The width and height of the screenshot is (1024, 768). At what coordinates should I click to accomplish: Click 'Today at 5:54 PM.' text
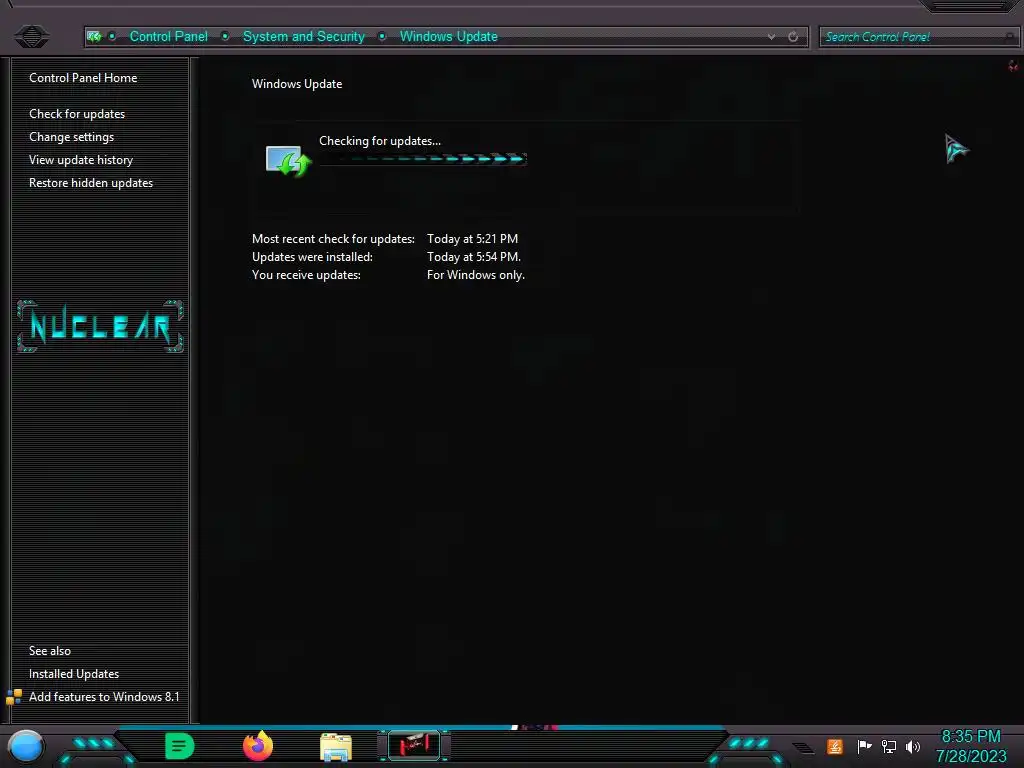tap(473, 257)
